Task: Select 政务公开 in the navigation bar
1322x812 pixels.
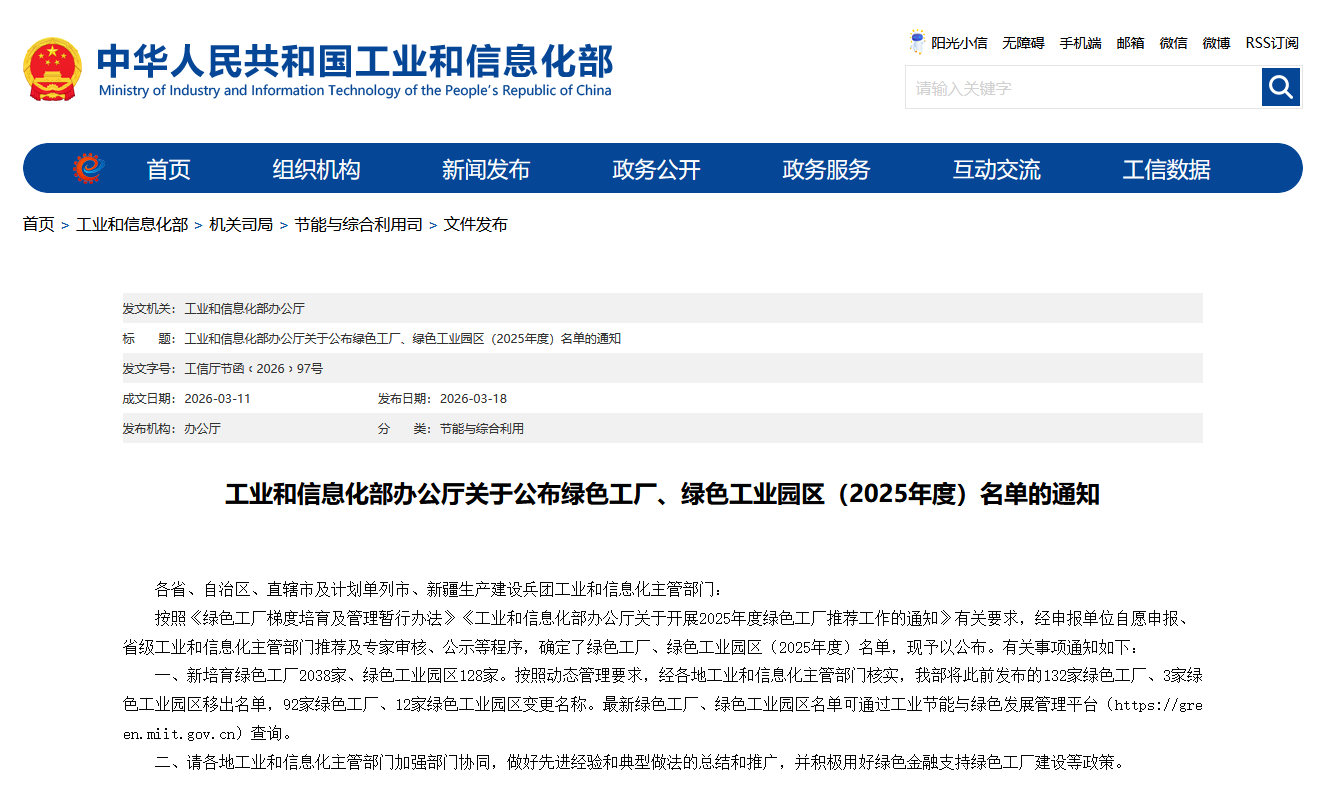Action: click(655, 168)
